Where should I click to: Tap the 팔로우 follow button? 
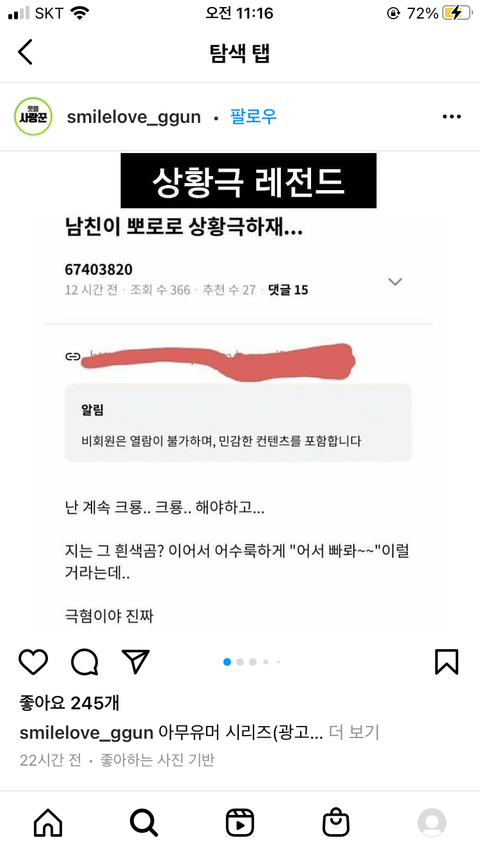[x=253, y=117]
